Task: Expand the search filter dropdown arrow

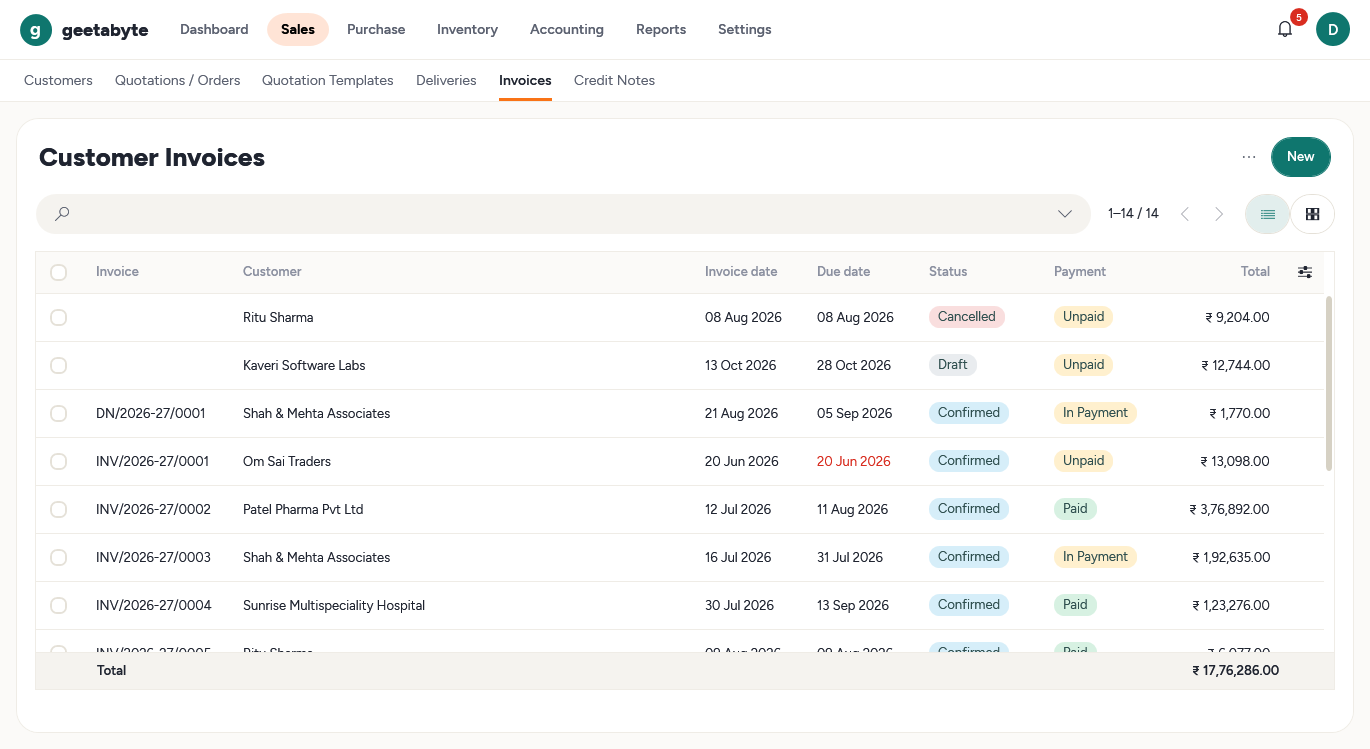Action: (1065, 214)
